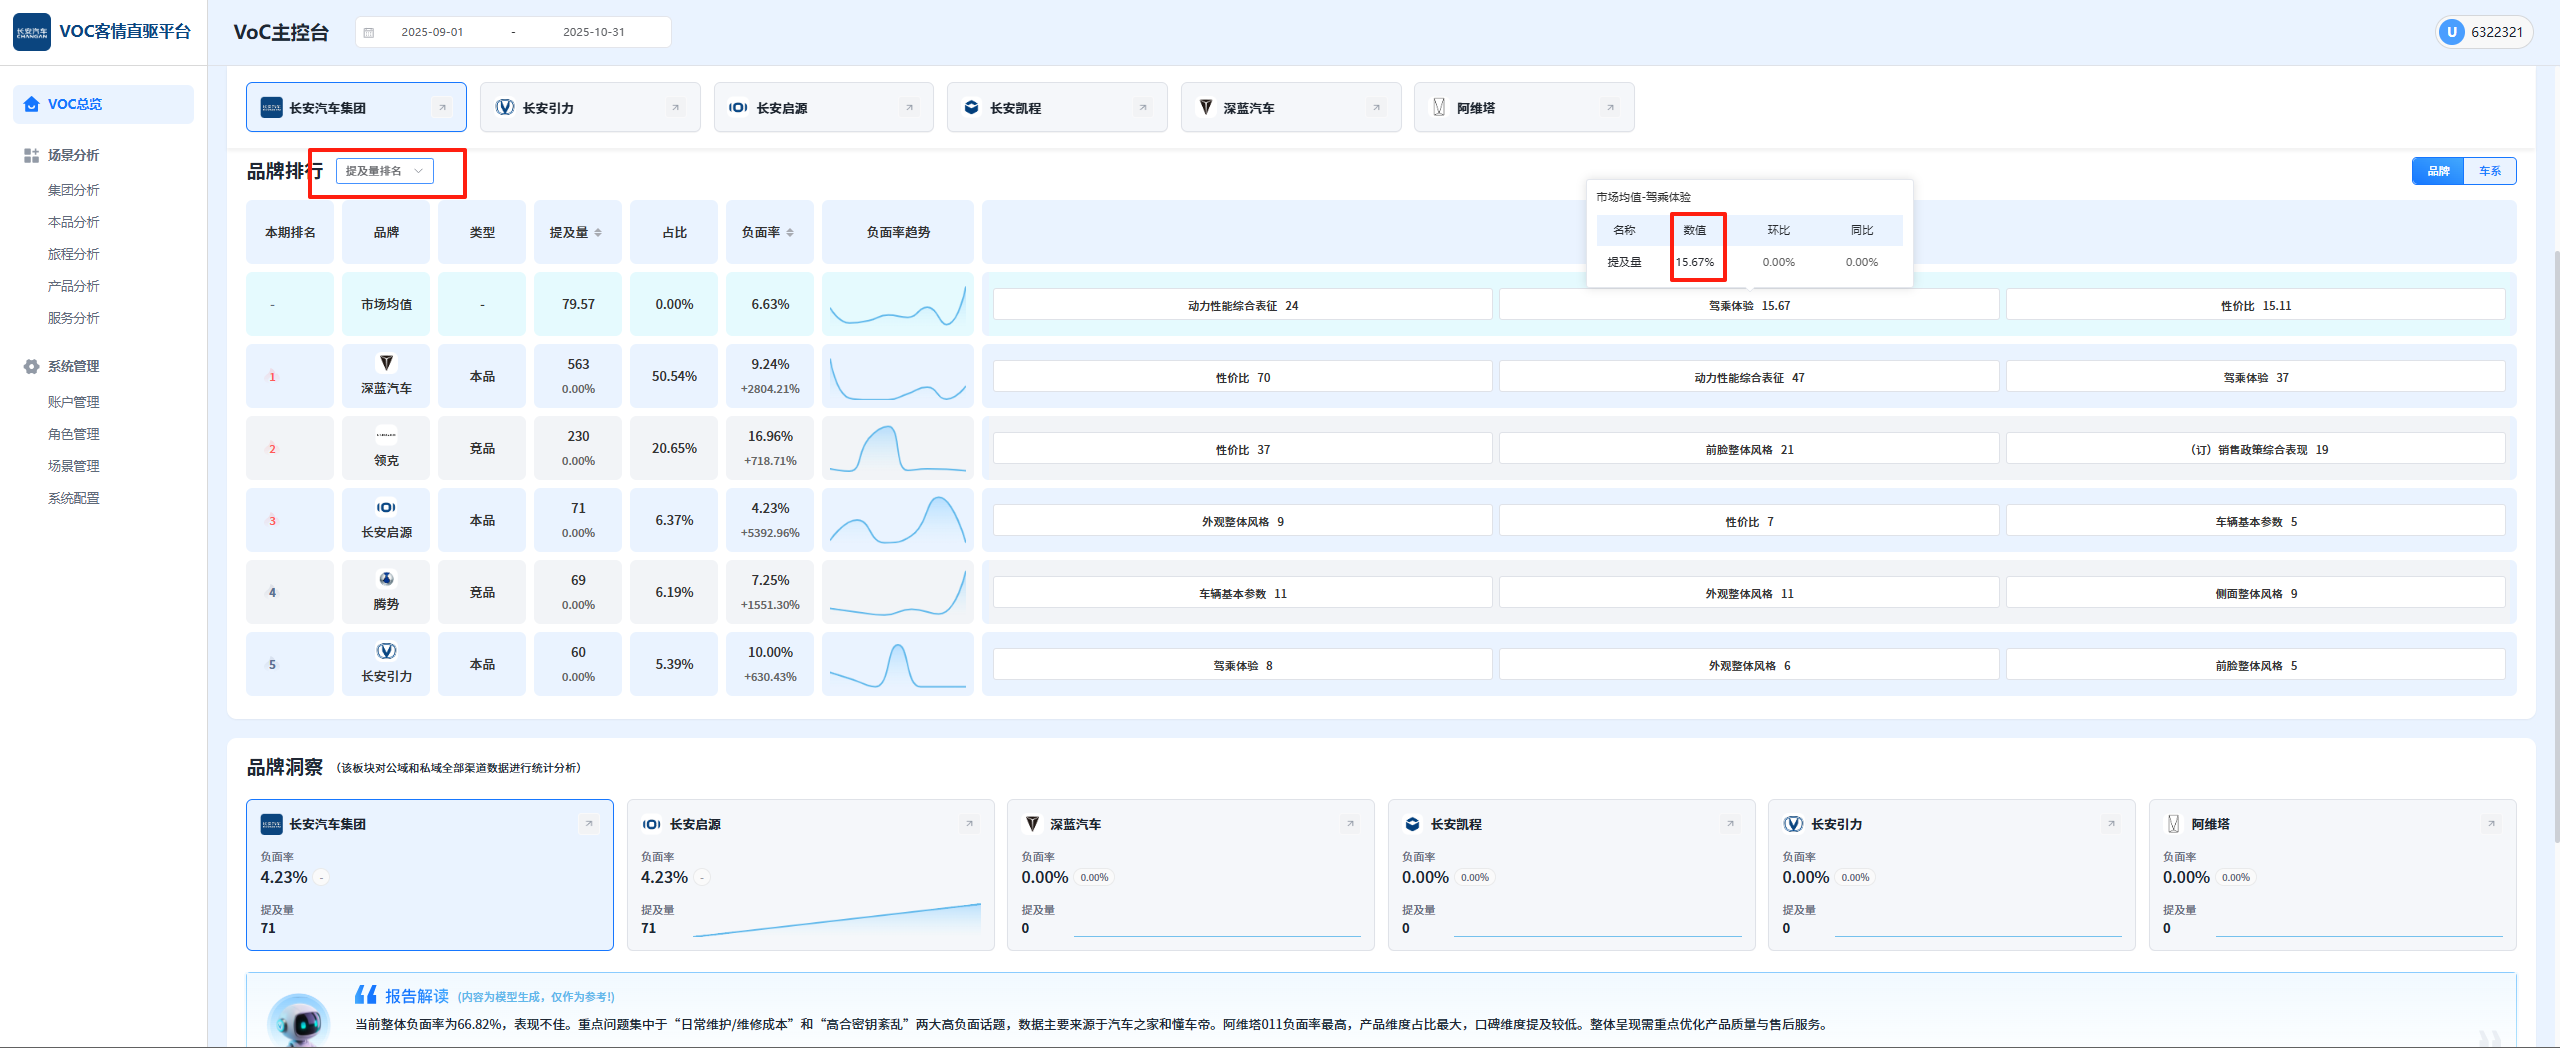Switch ranking view to 品牌
2560x1048 pixels.
click(x=2438, y=171)
